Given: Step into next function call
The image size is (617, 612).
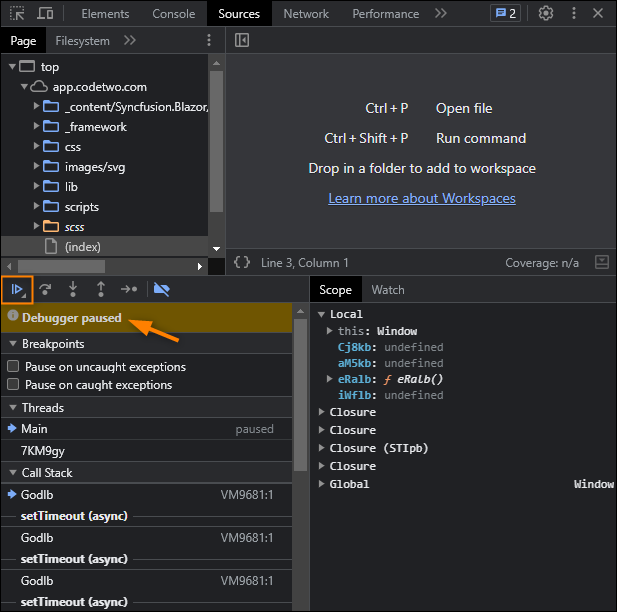Looking at the screenshot, I should 73,290.
